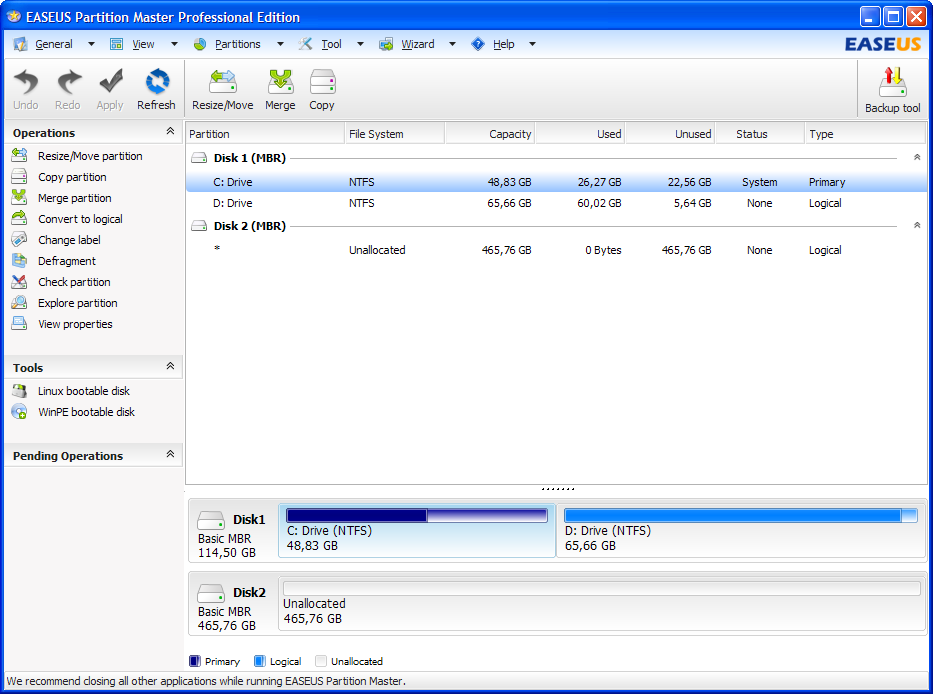Click the Redo toolbar icon

tap(68, 82)
